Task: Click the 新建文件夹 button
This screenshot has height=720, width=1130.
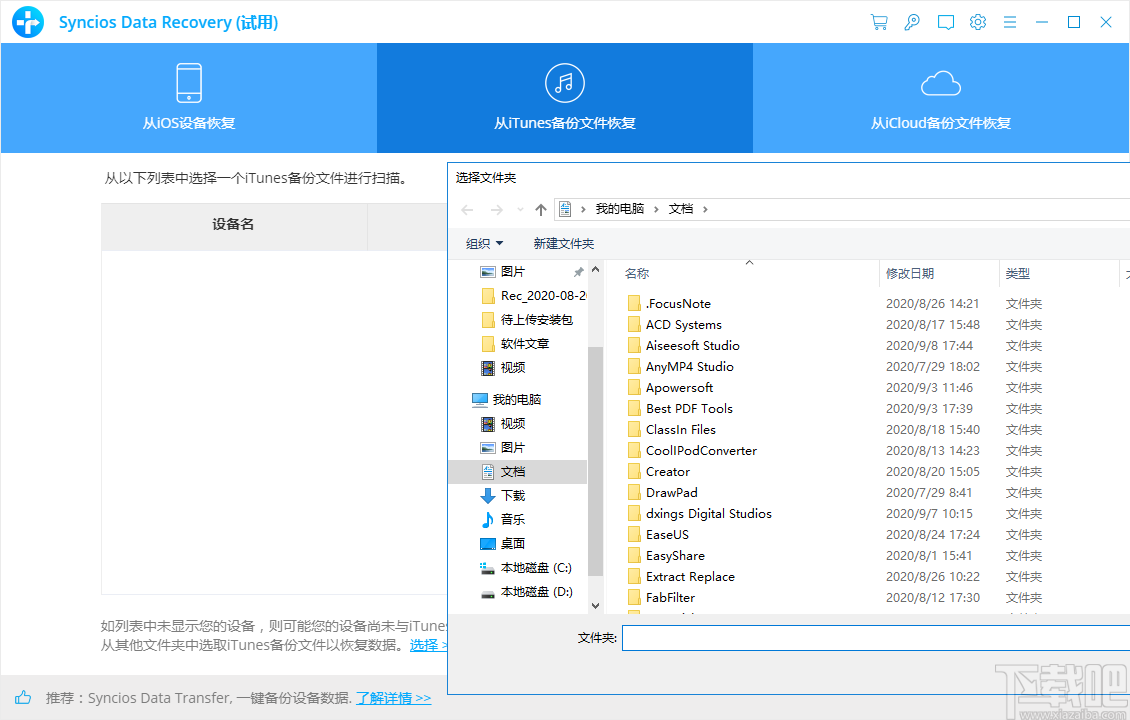Action: pyautogui.click(x=564, y=244)
